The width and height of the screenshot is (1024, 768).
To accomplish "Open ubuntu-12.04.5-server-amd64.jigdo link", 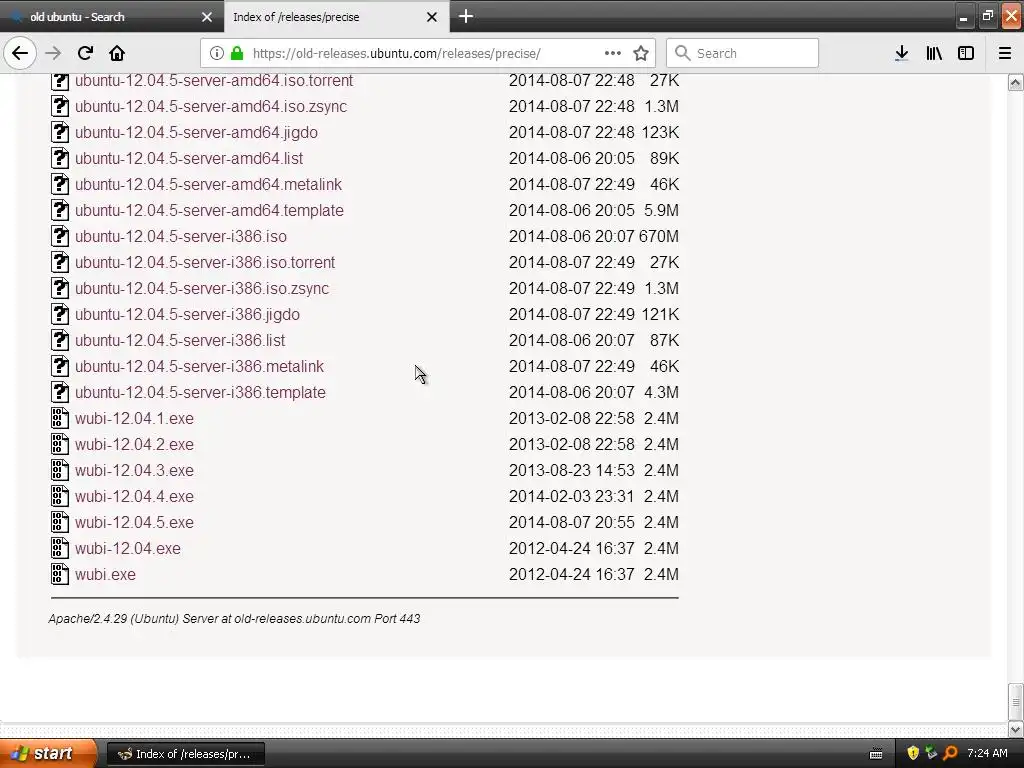I will 196,133.
